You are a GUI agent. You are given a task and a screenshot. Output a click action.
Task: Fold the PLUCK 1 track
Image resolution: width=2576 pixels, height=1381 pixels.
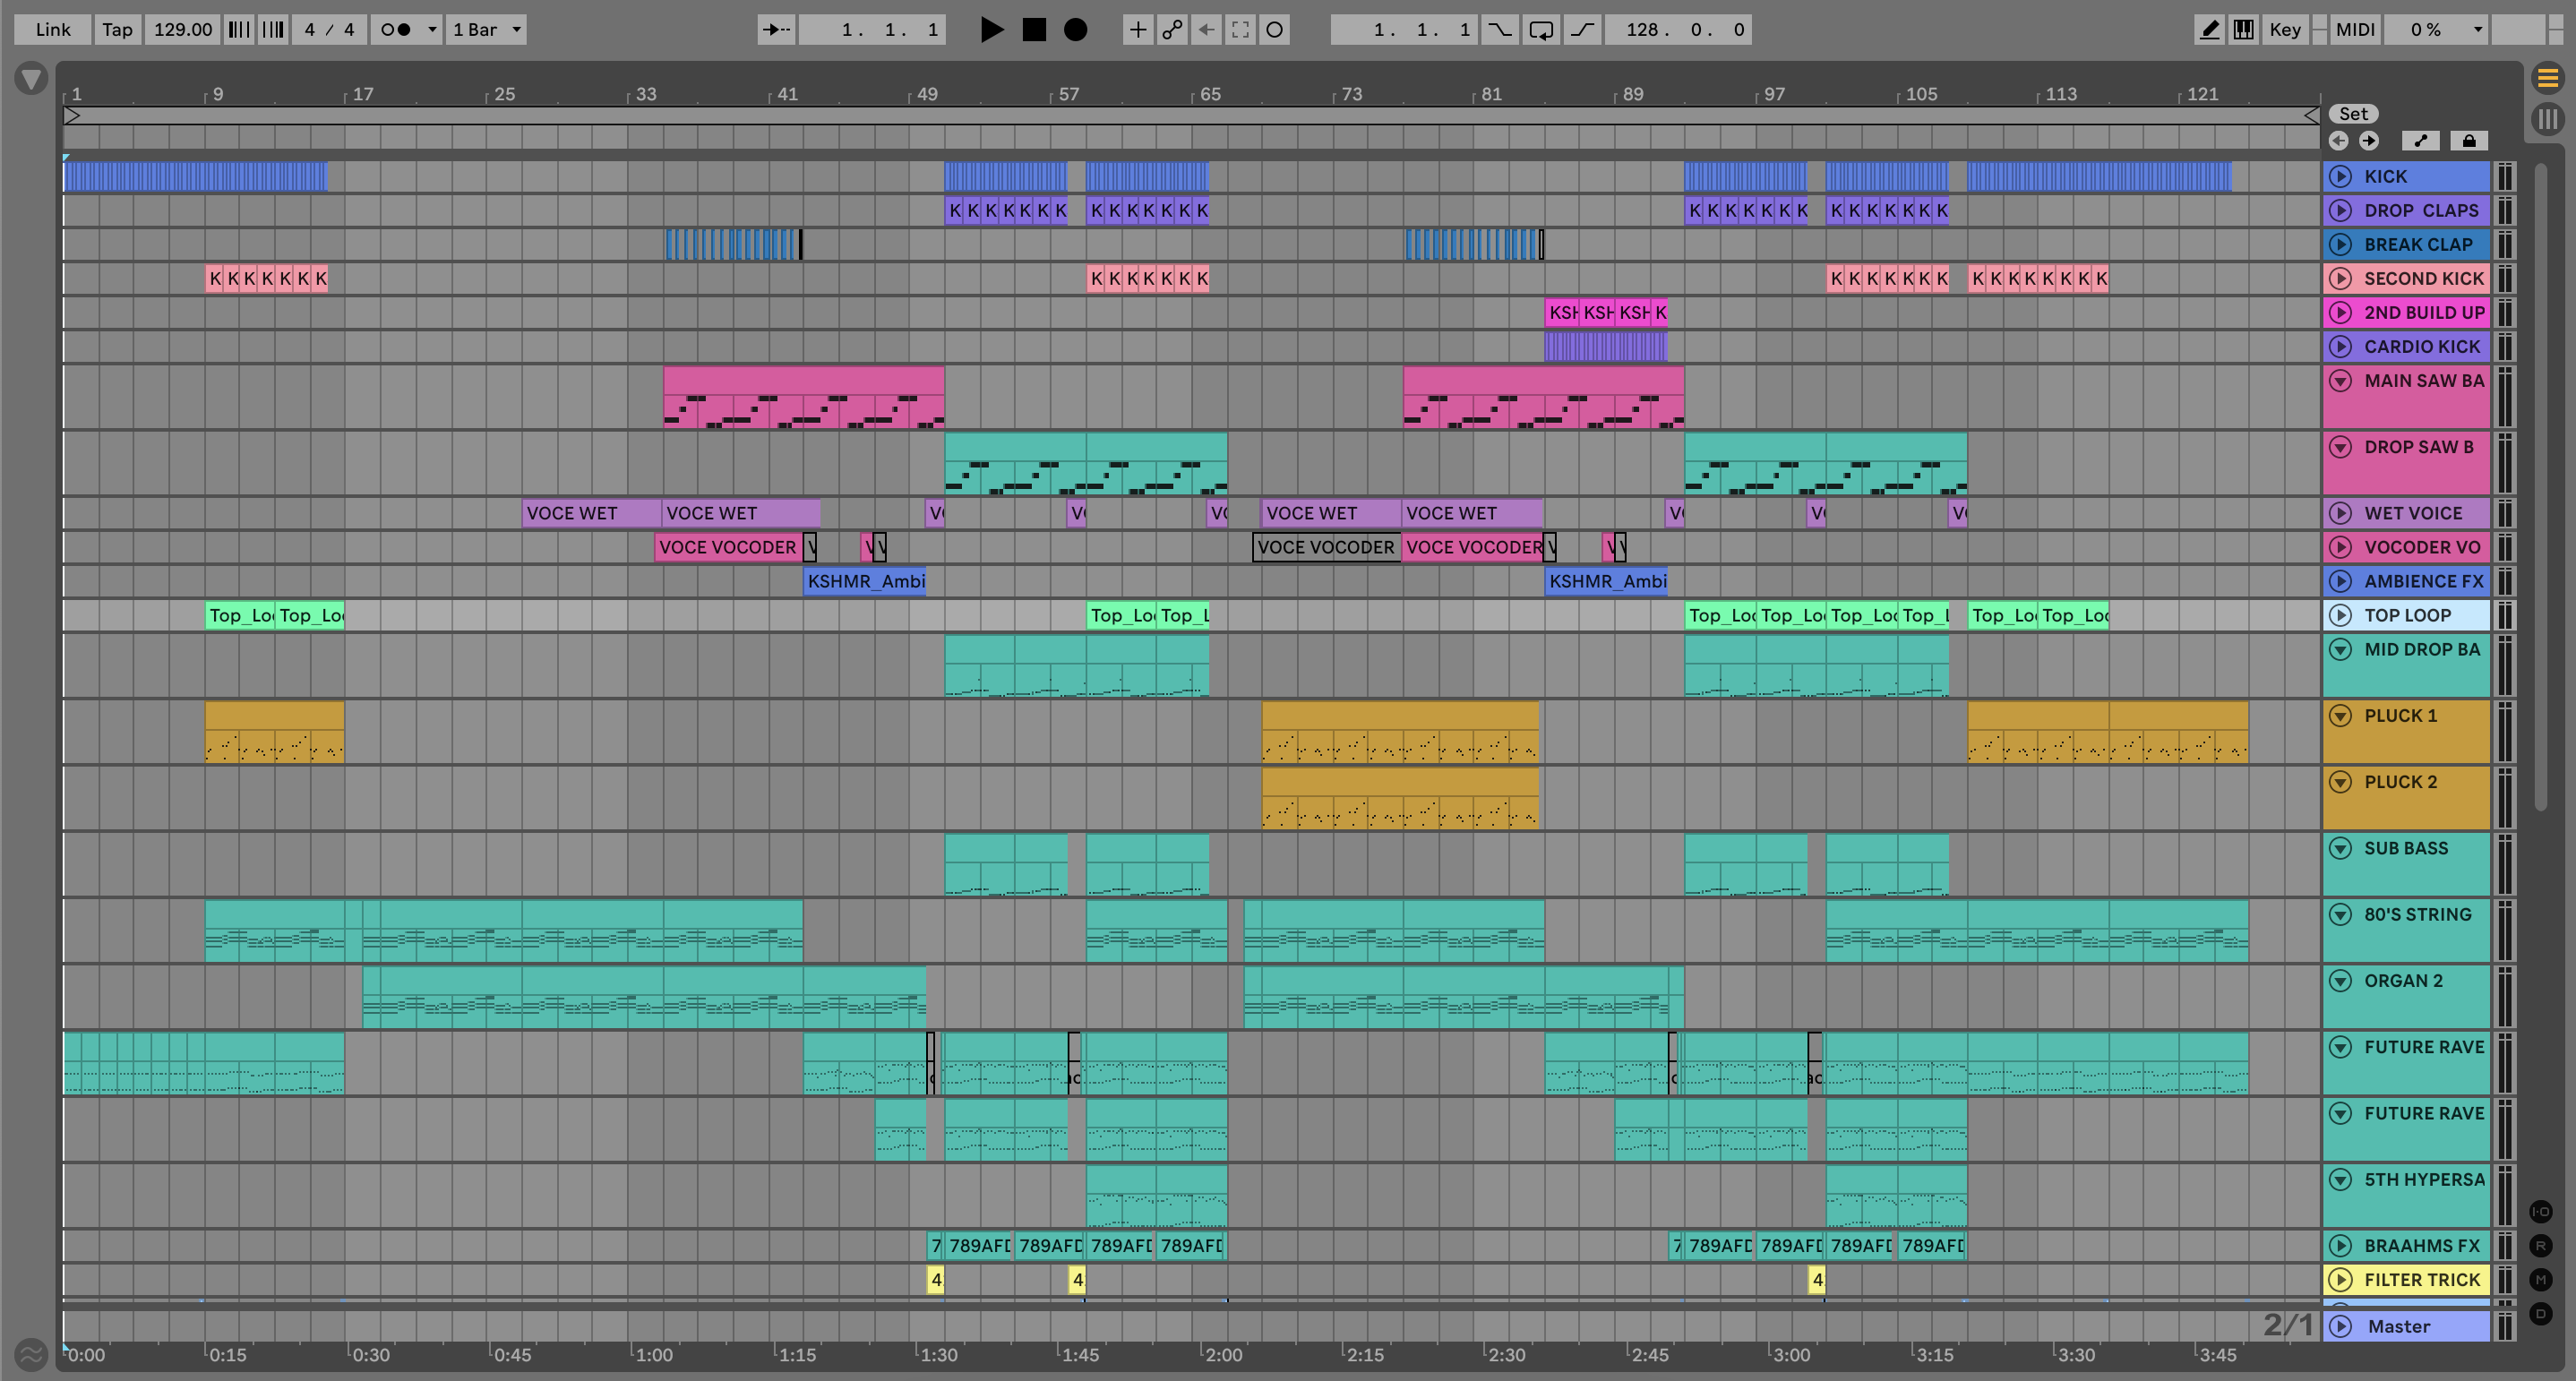coord(2340,715)
